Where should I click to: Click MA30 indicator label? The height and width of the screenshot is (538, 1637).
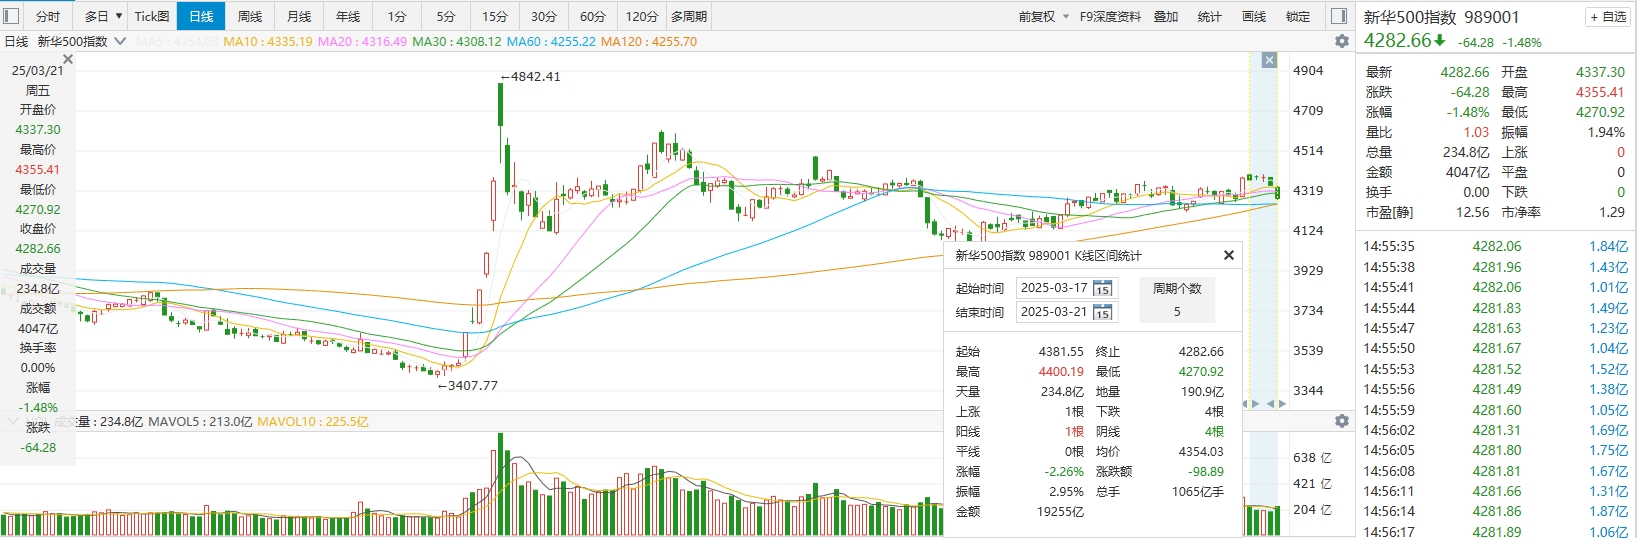[x=457, y=41]
